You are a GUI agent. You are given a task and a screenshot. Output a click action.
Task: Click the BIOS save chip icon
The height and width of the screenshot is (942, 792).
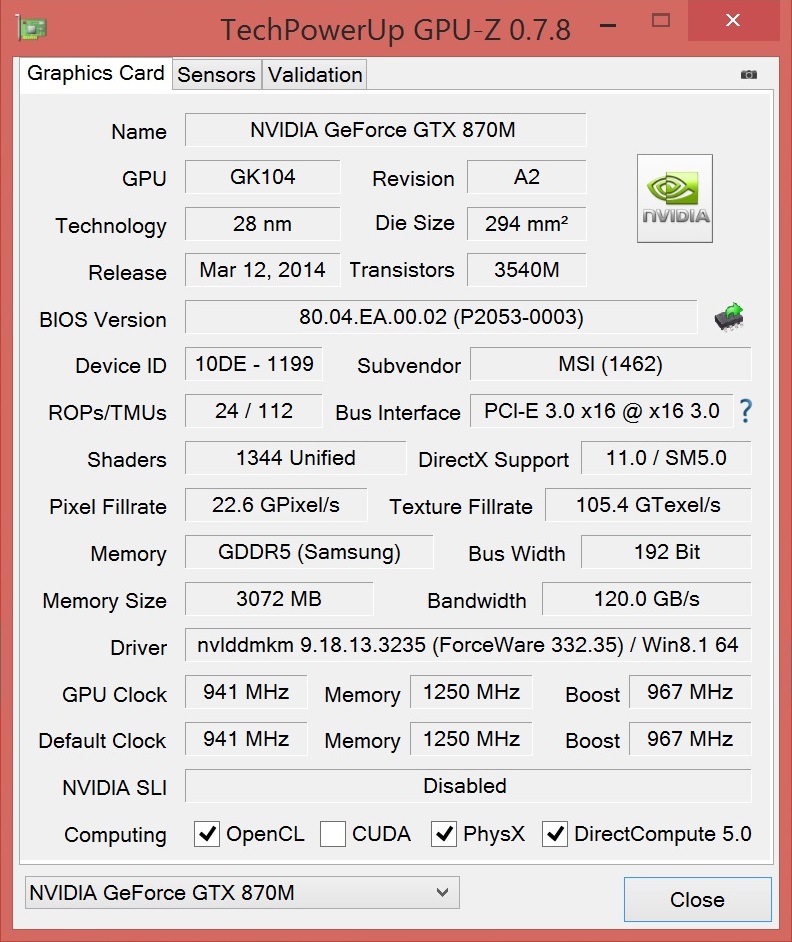(729, 317)
